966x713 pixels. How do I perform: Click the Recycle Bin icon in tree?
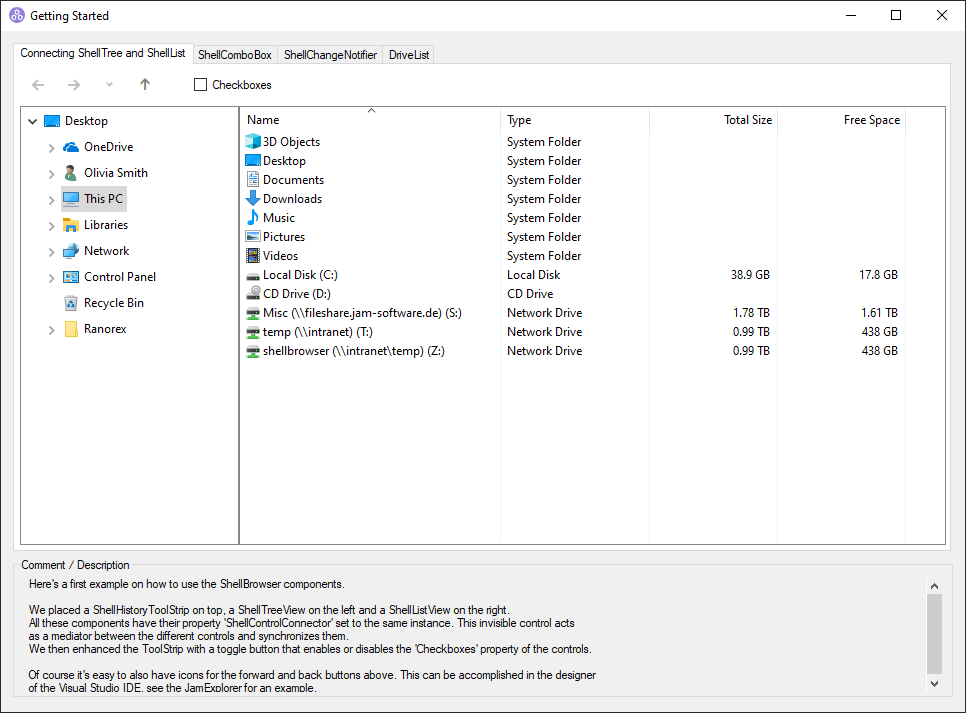coord(71,303)
